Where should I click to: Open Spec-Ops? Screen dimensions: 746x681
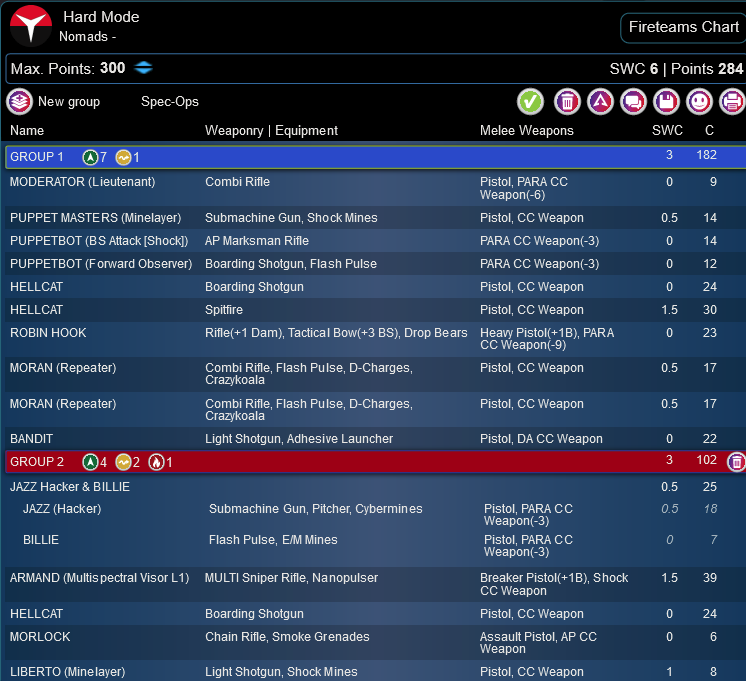(170, 101)
